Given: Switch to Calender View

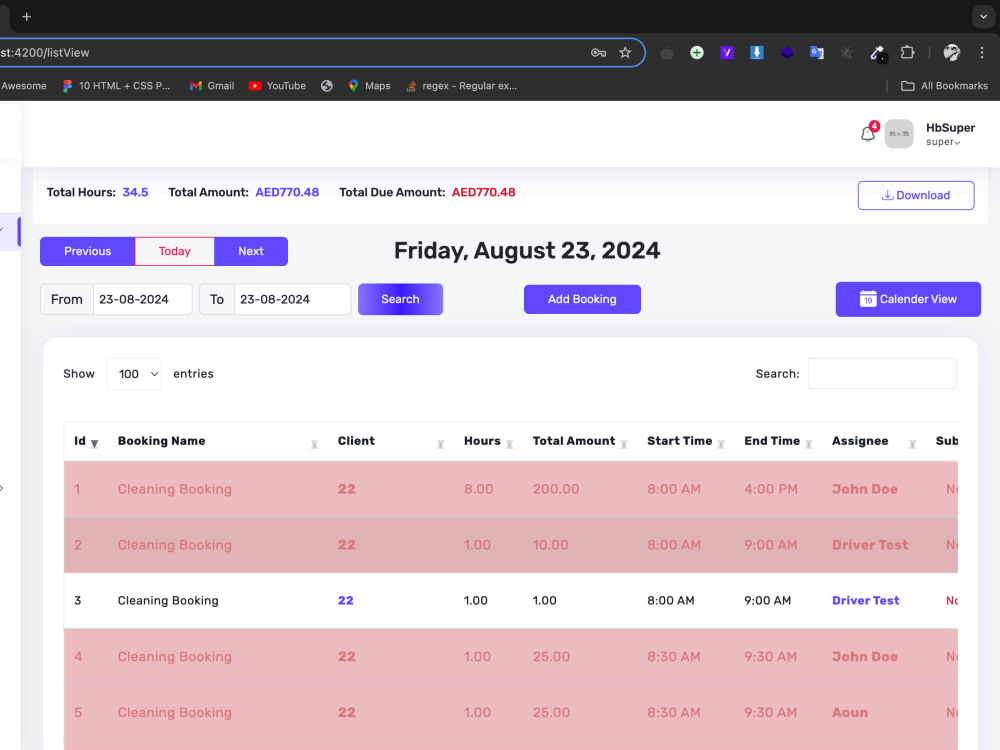Looking at the screenshot, I should pyautogui.click(x=908, y=299).
